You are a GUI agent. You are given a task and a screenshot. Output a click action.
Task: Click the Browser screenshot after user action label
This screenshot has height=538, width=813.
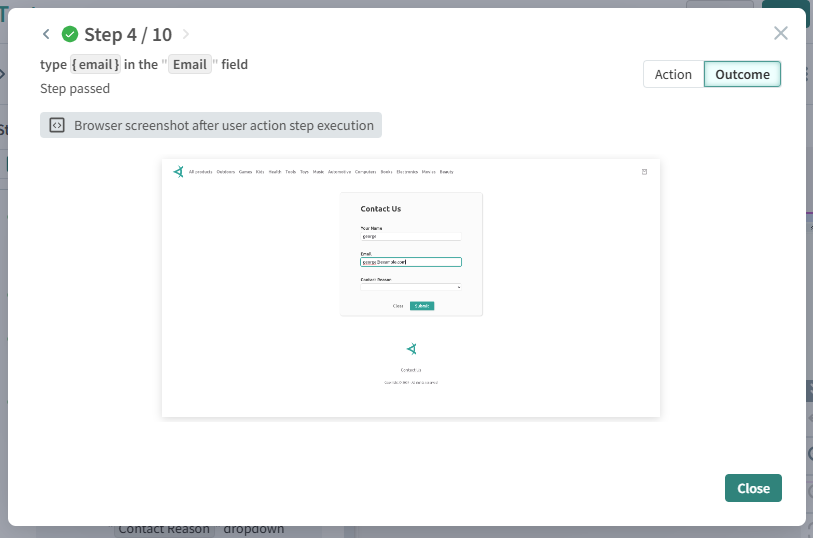(223, 126)
